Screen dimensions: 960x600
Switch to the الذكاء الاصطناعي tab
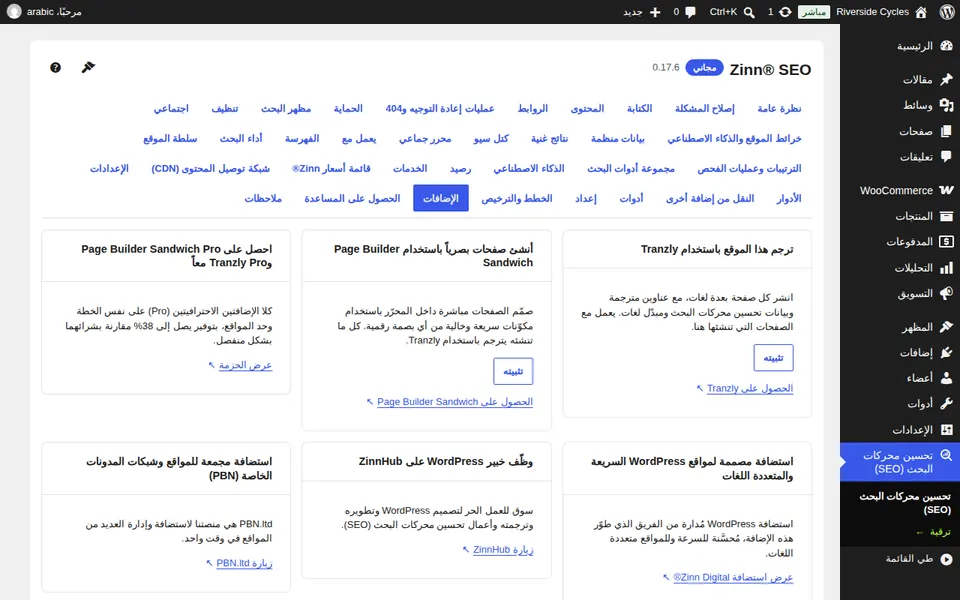(529, 168)
